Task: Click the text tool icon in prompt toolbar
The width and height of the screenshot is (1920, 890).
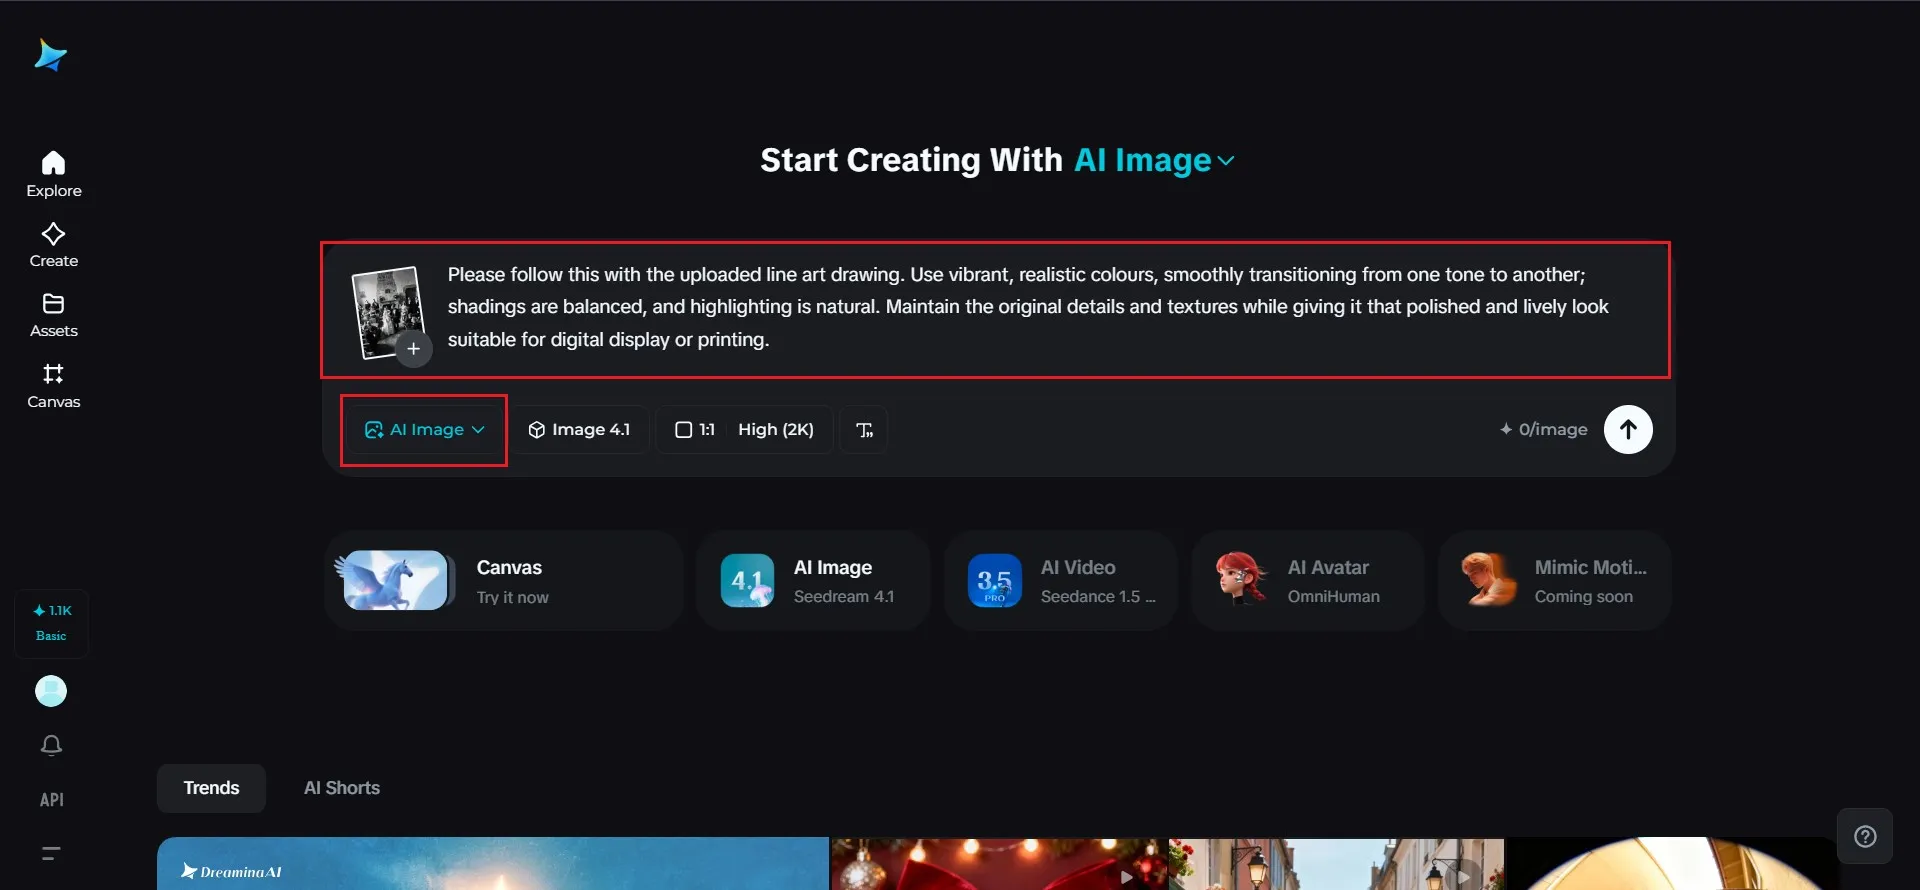Action: [864, 430]
